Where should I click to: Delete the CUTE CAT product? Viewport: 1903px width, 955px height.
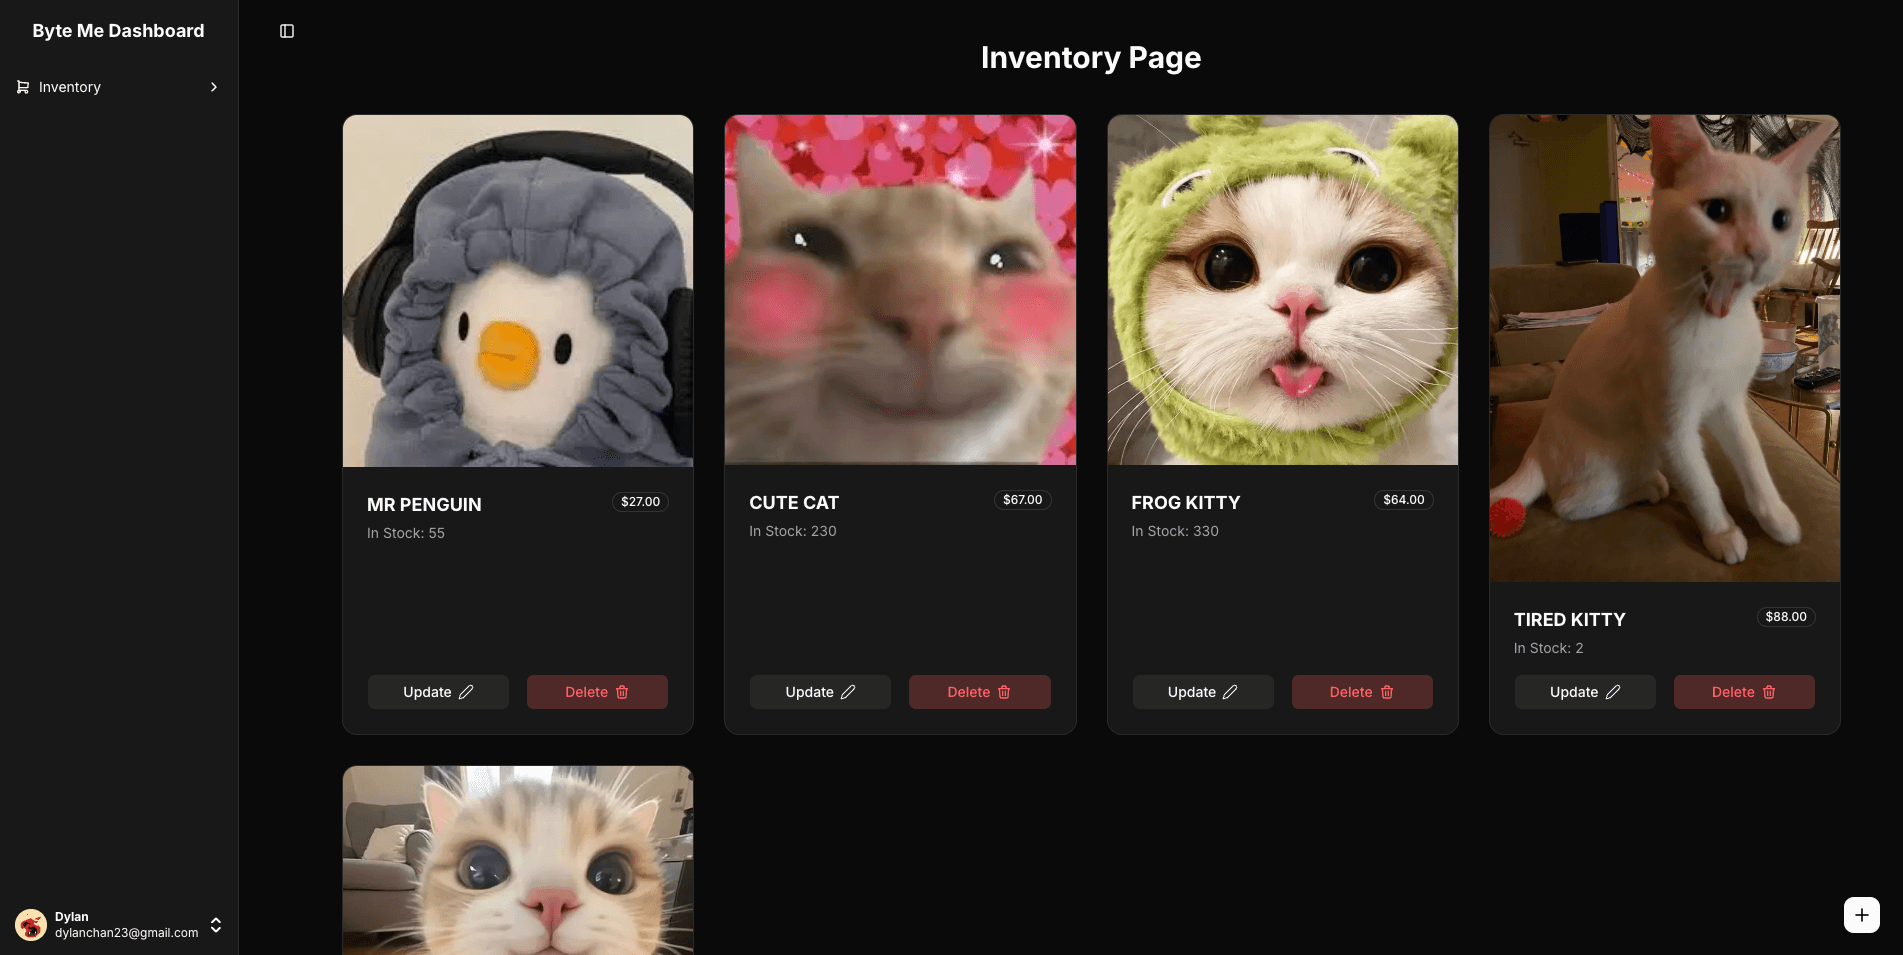tap(979, 692)
